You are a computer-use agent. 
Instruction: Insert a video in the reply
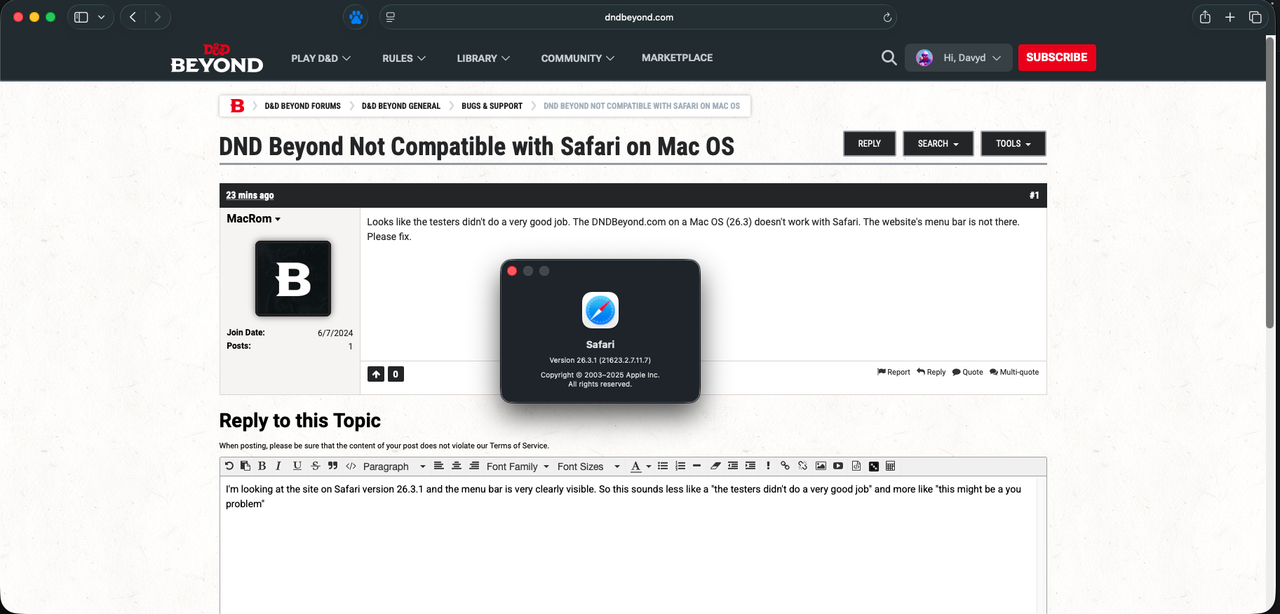pyautogui.click(x=838, y=466)
